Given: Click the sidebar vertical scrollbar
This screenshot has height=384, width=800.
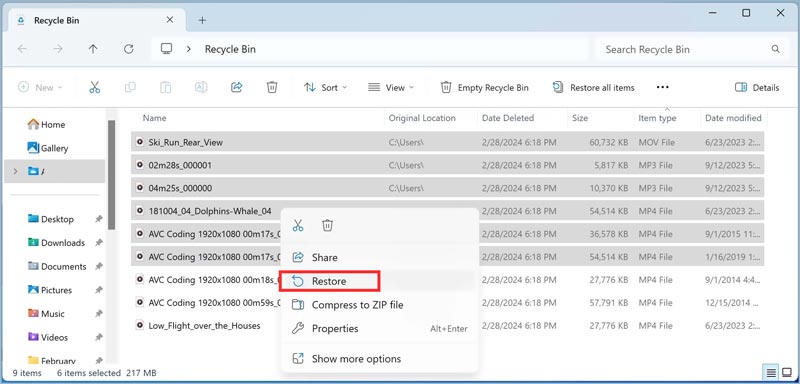Looking at the screenshot, I should point(111,175).
